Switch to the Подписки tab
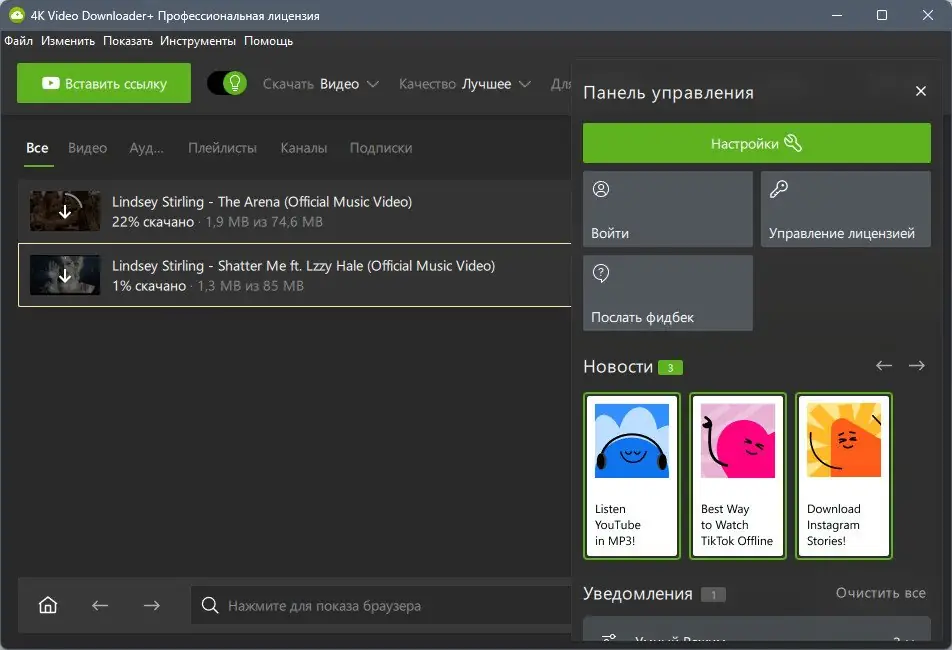 381,148
